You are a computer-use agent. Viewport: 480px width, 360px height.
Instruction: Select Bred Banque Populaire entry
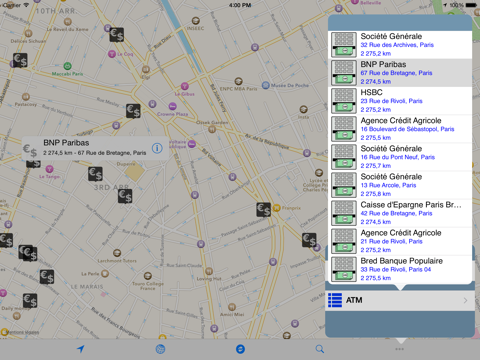pyautogui.click(x=400, y=269)
